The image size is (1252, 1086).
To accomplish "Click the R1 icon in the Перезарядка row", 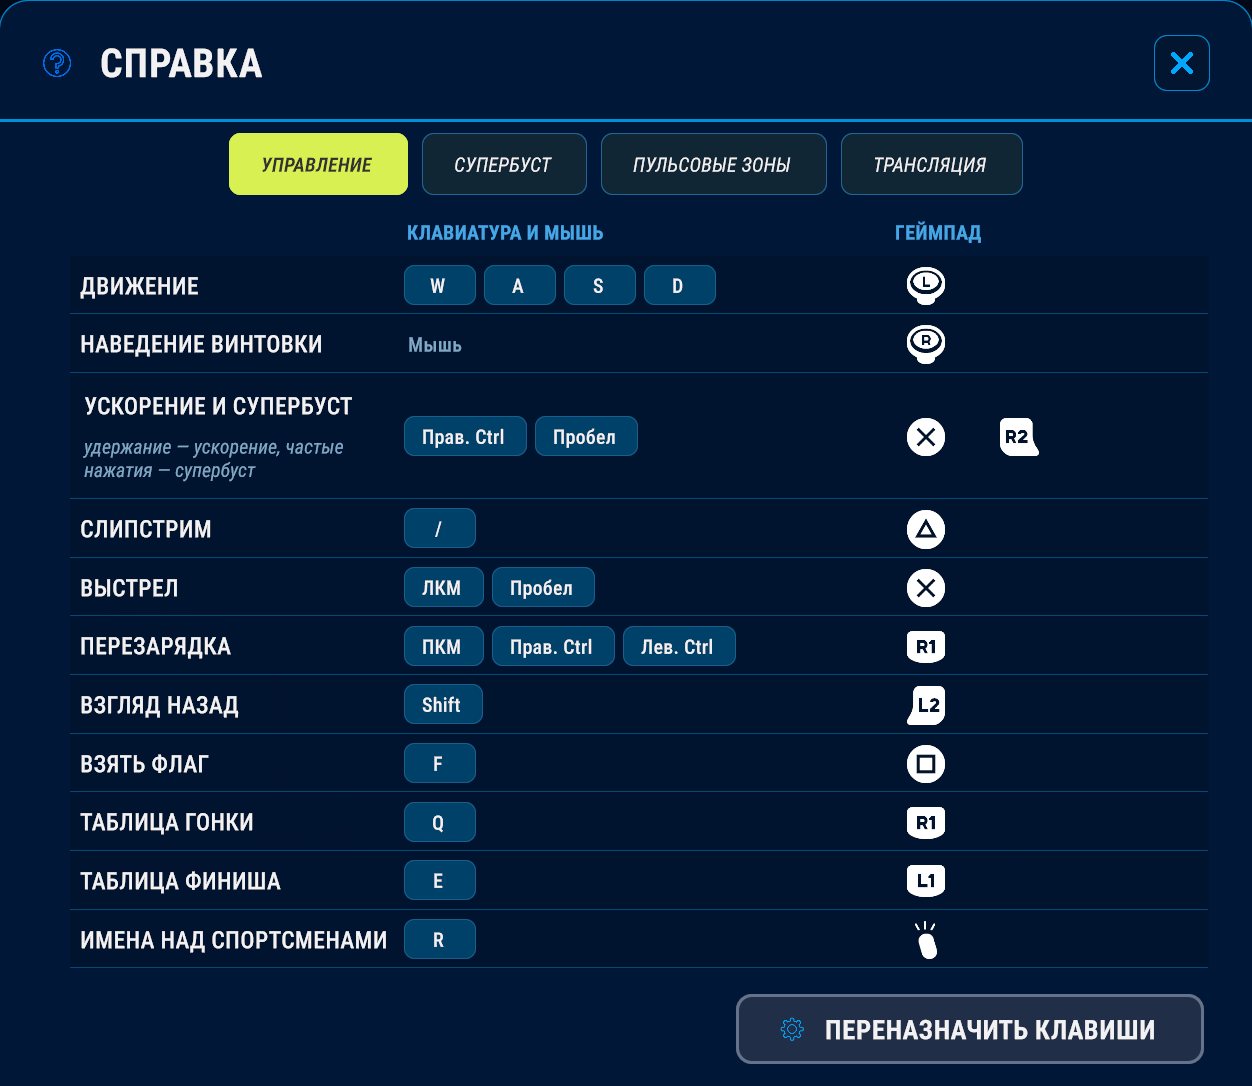I will [926, 646].
